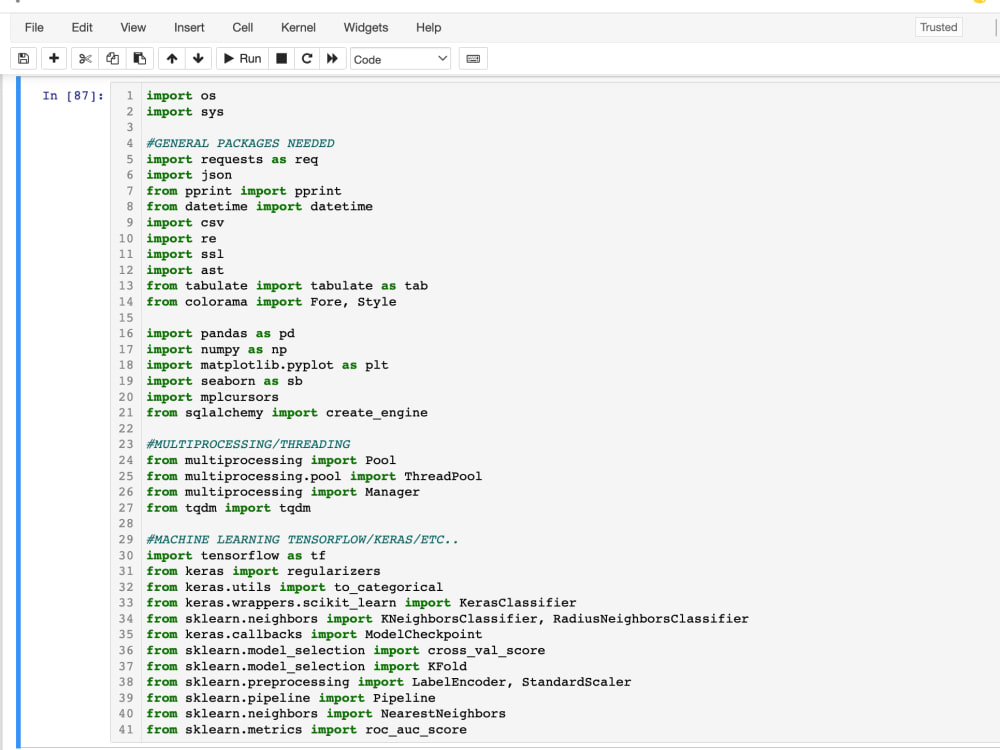
Task: Click the 'import json' line
Action: click(x=189, y=175)
